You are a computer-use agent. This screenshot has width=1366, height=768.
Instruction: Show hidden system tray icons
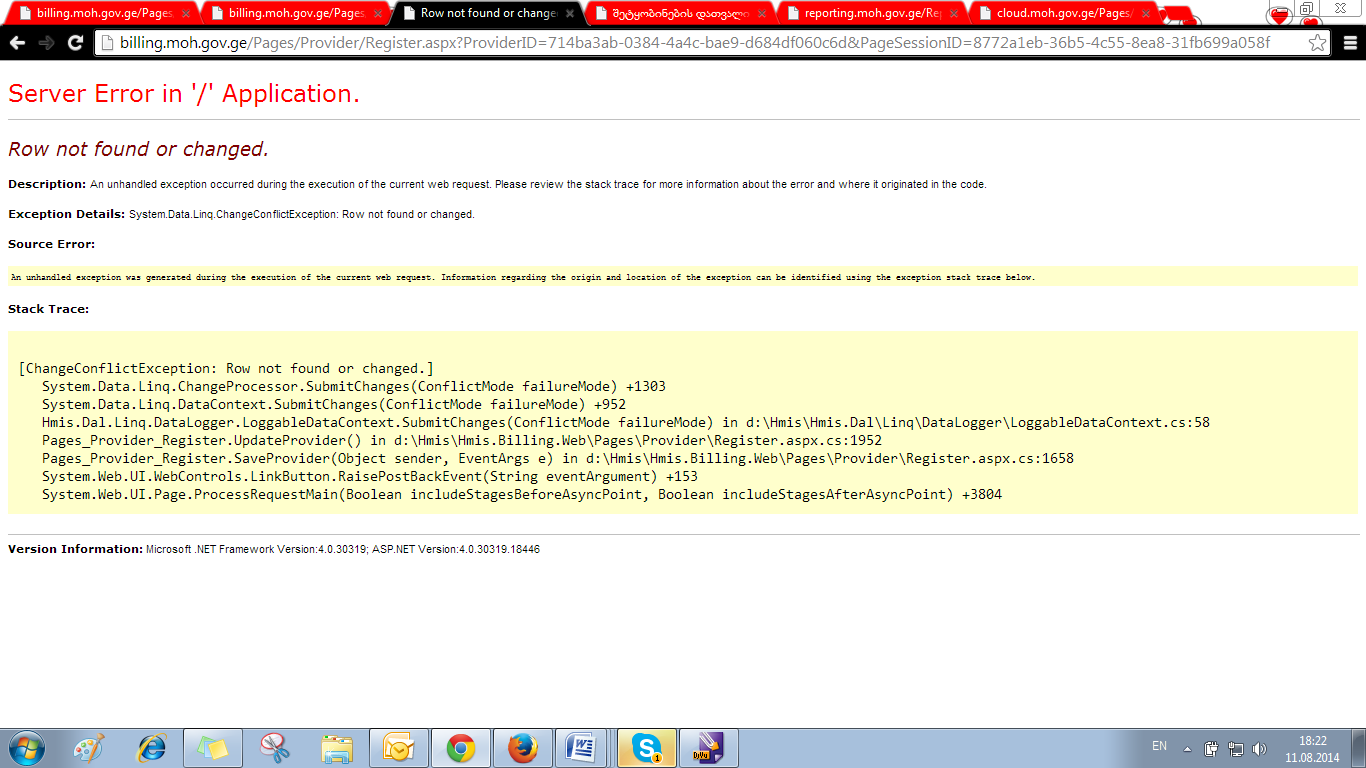(1187, 748)
